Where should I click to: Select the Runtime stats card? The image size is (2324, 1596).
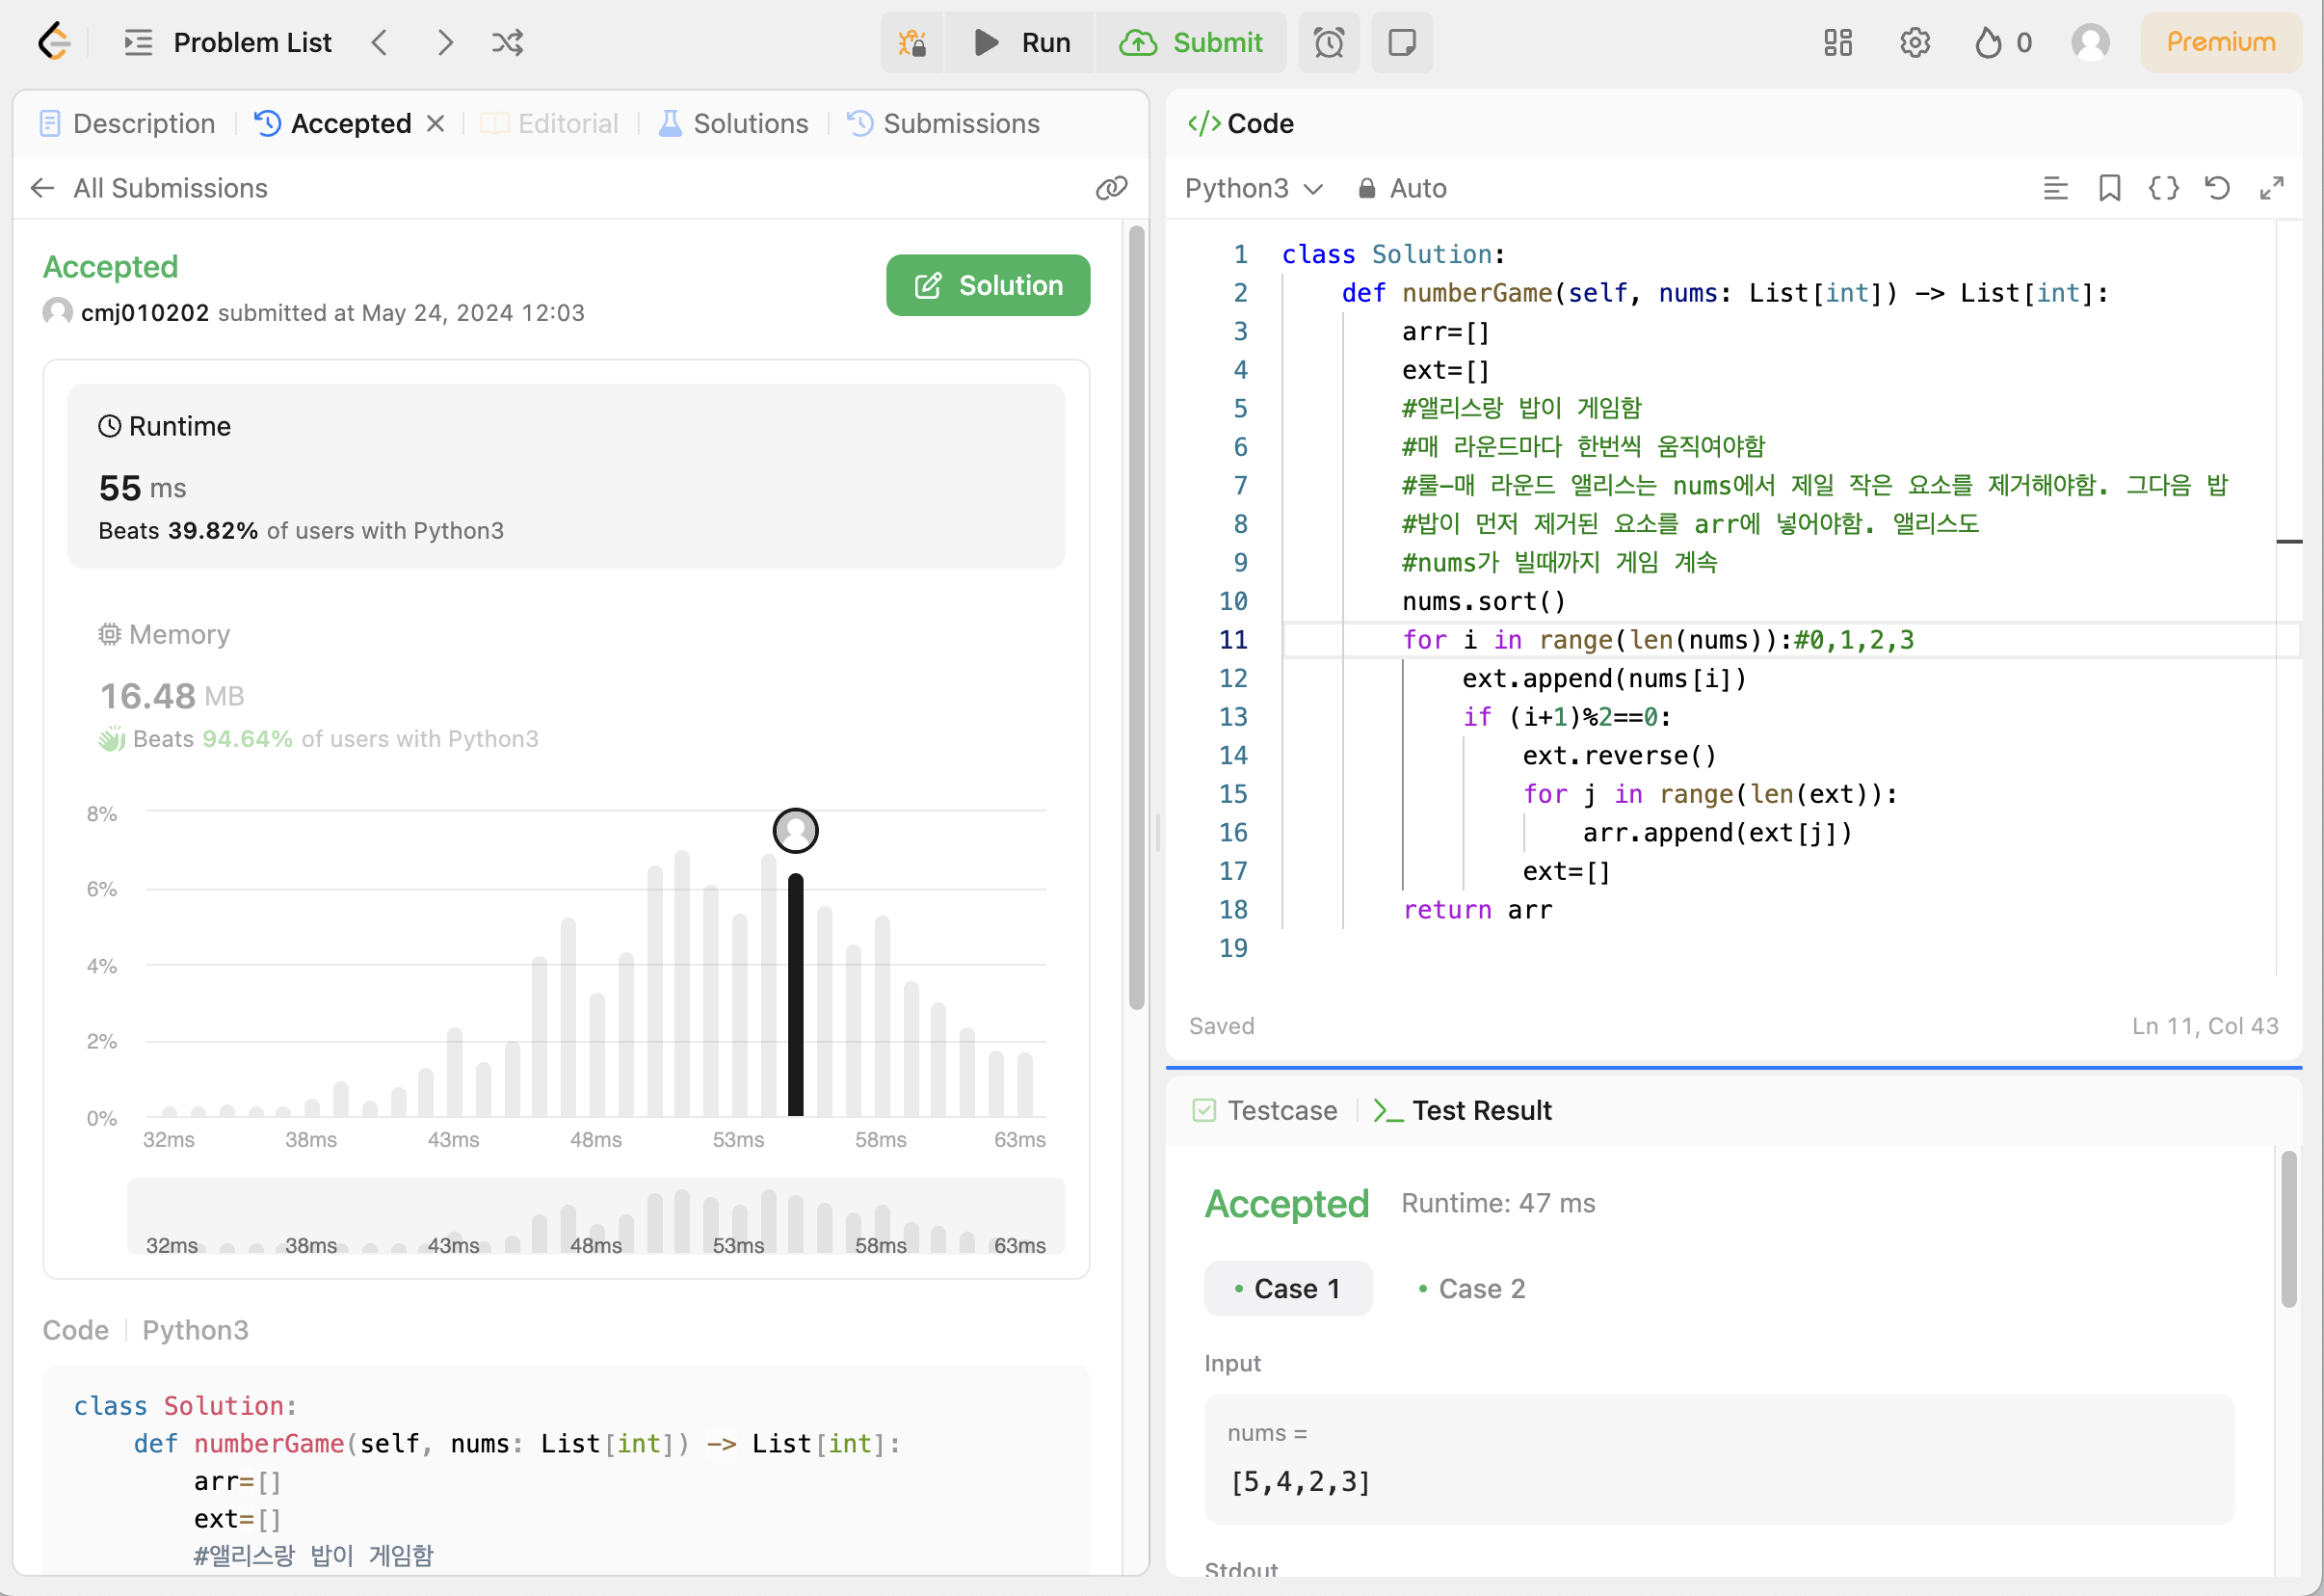pyautogui.click(x=566, y=476)
